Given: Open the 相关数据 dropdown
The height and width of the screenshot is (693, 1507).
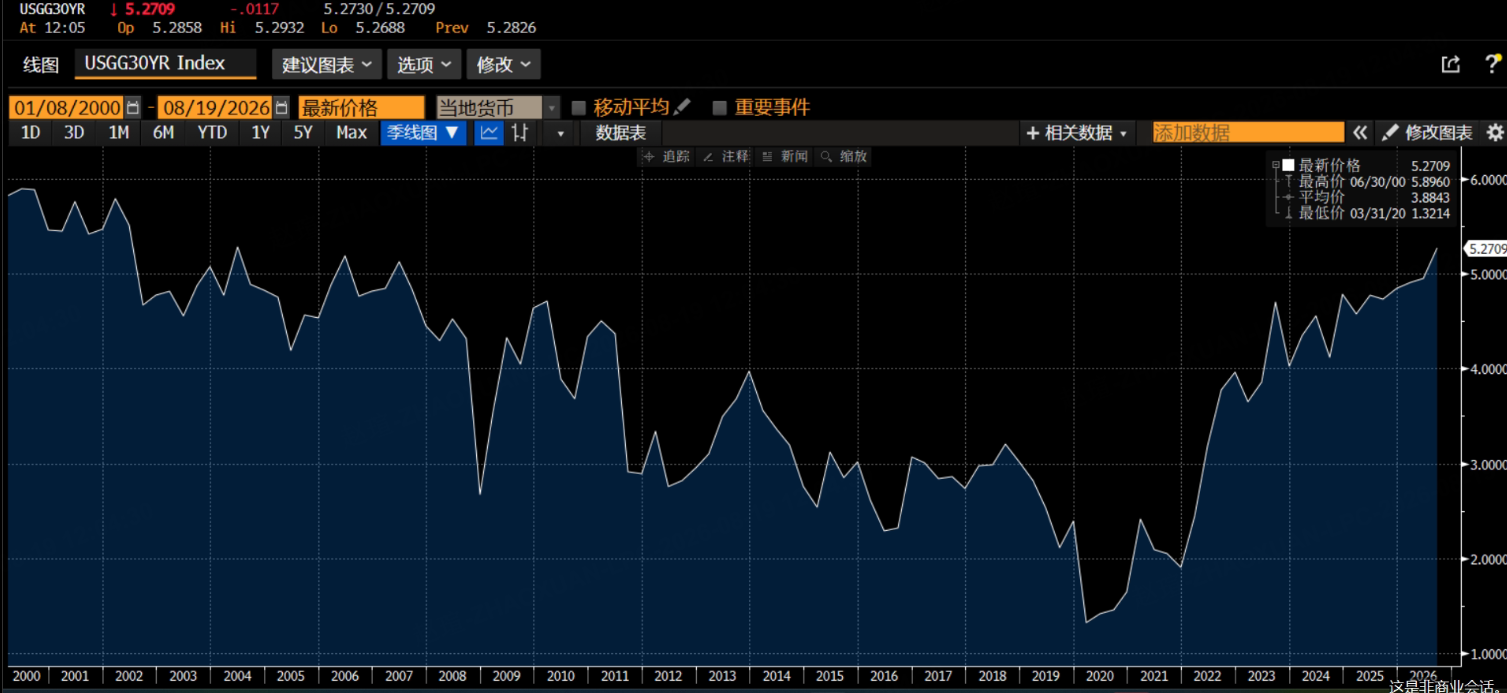Looking at the screenshot, I should click(1077, 133).
